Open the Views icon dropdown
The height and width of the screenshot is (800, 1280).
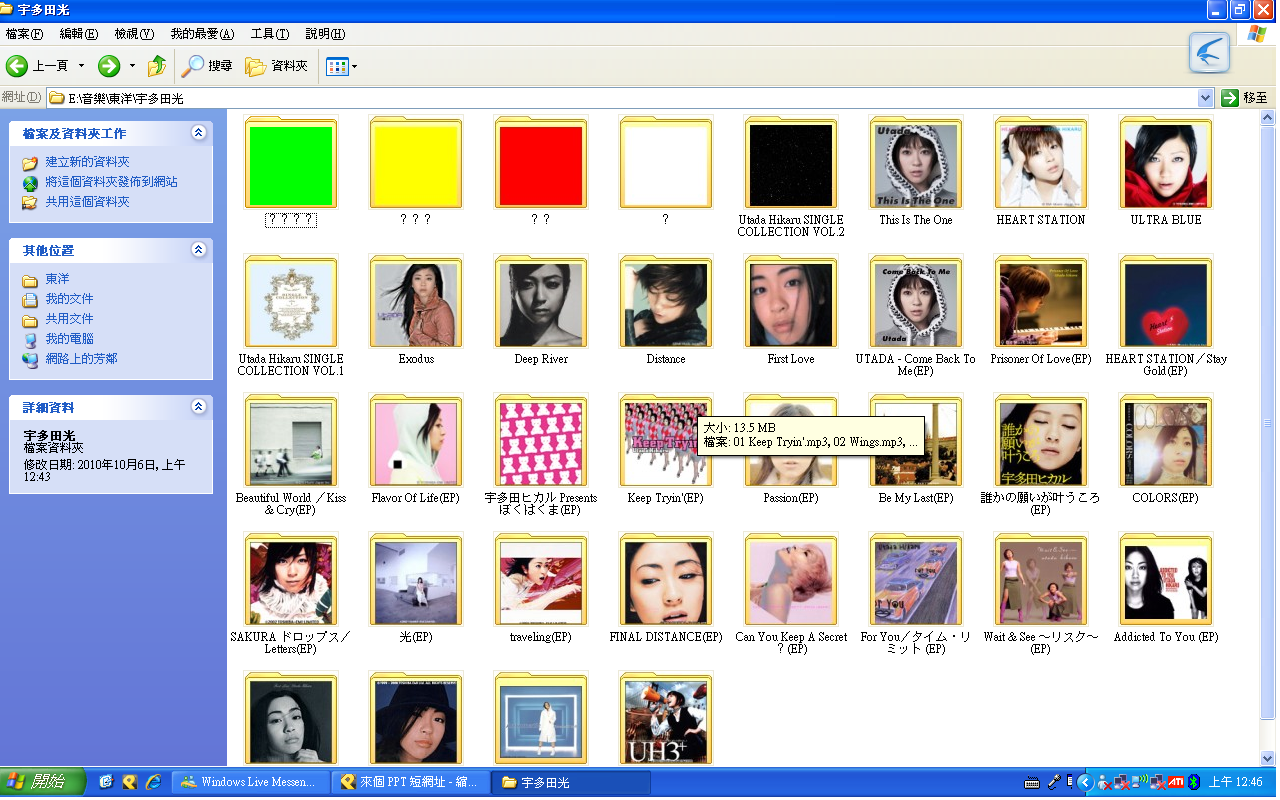click(x=341, y=66)
